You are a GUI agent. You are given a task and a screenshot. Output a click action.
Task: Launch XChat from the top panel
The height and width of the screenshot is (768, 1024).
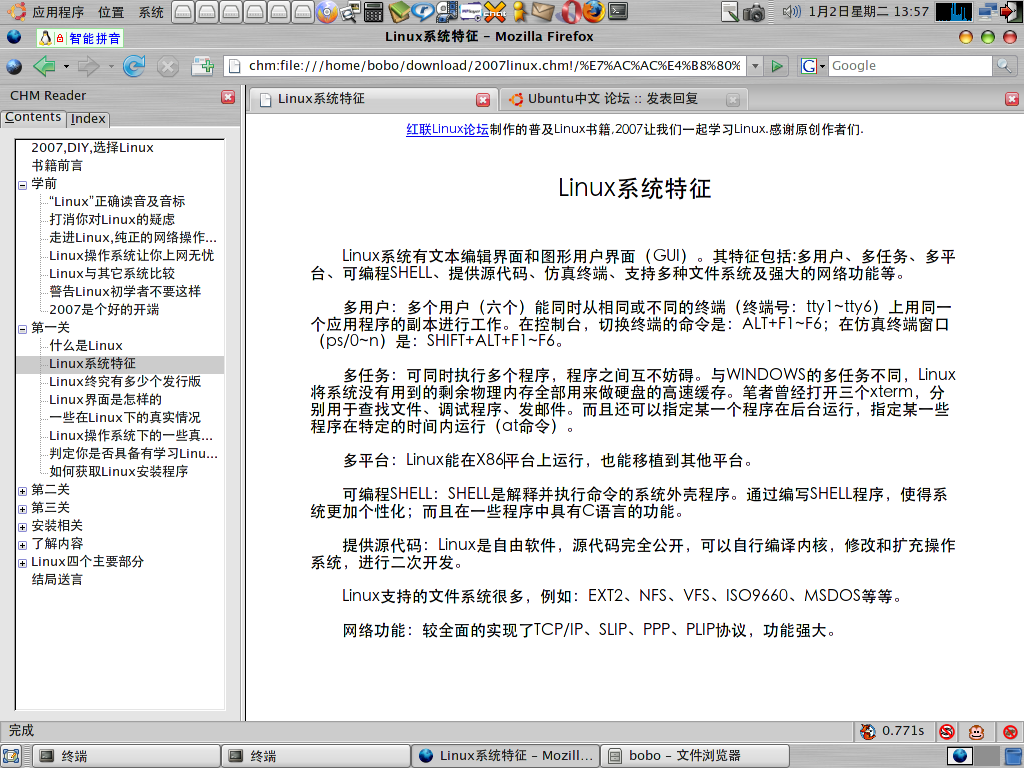(495, 11)
